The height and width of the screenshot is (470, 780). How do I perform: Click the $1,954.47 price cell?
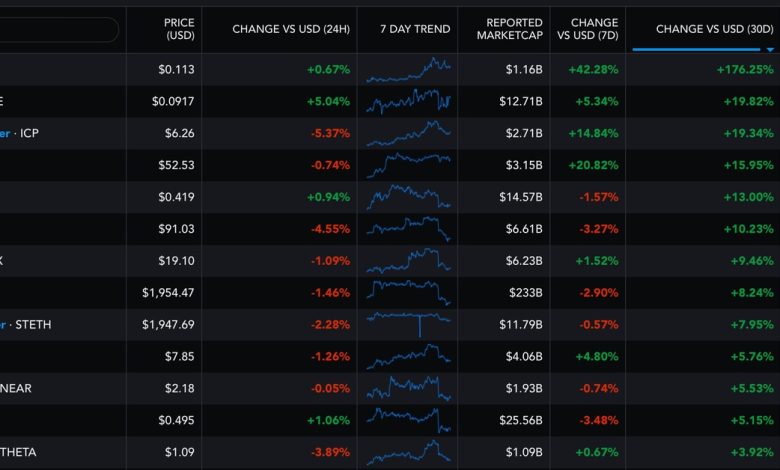point(168,293)
